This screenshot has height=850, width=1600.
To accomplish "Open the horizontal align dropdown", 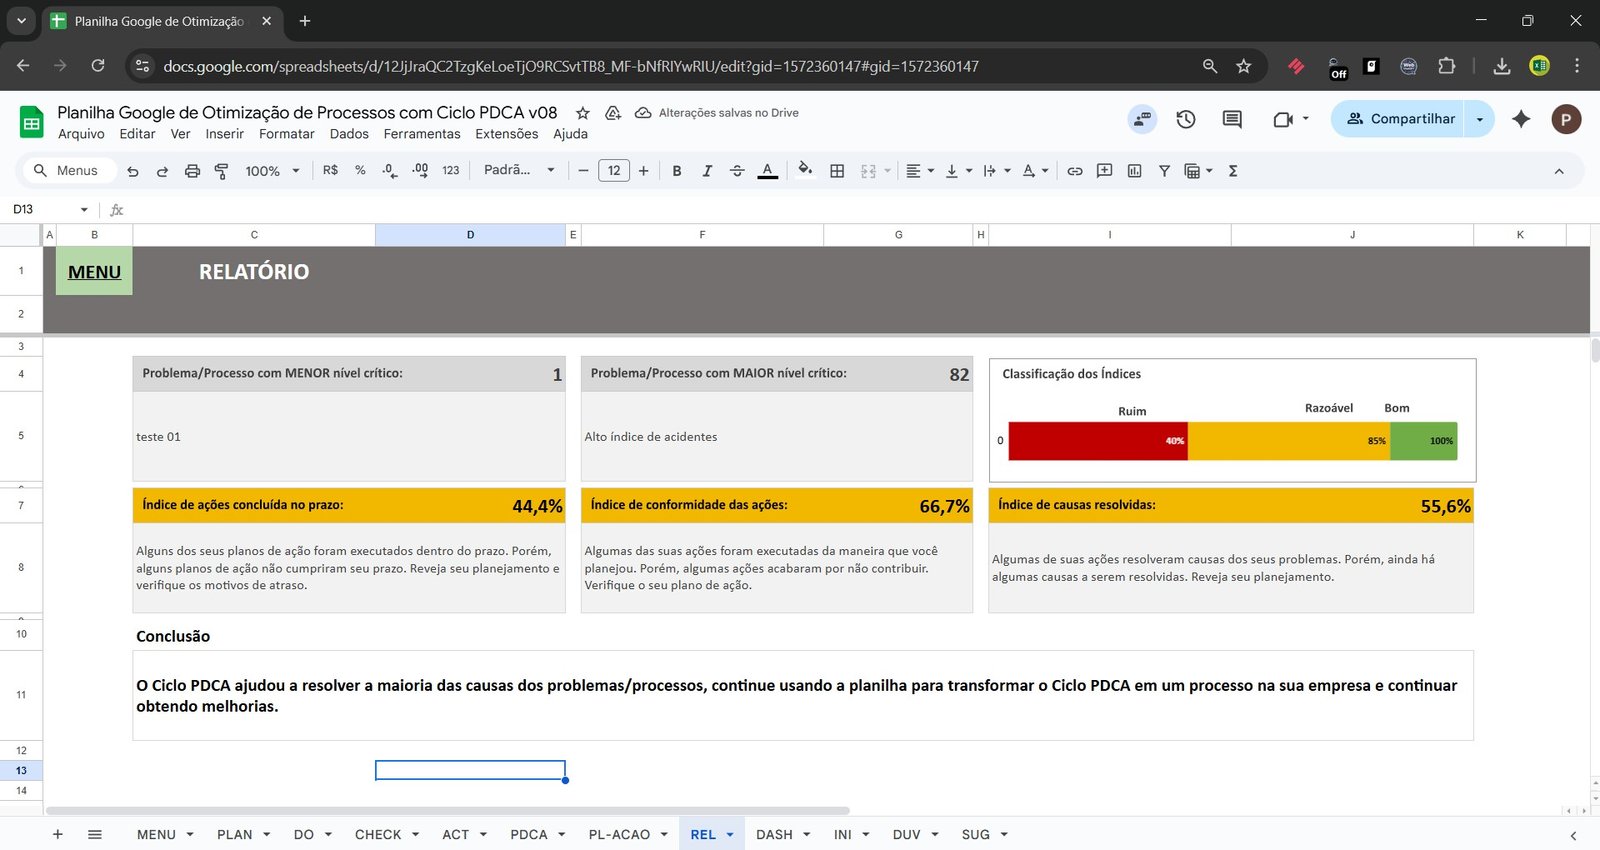I will 919,171.
